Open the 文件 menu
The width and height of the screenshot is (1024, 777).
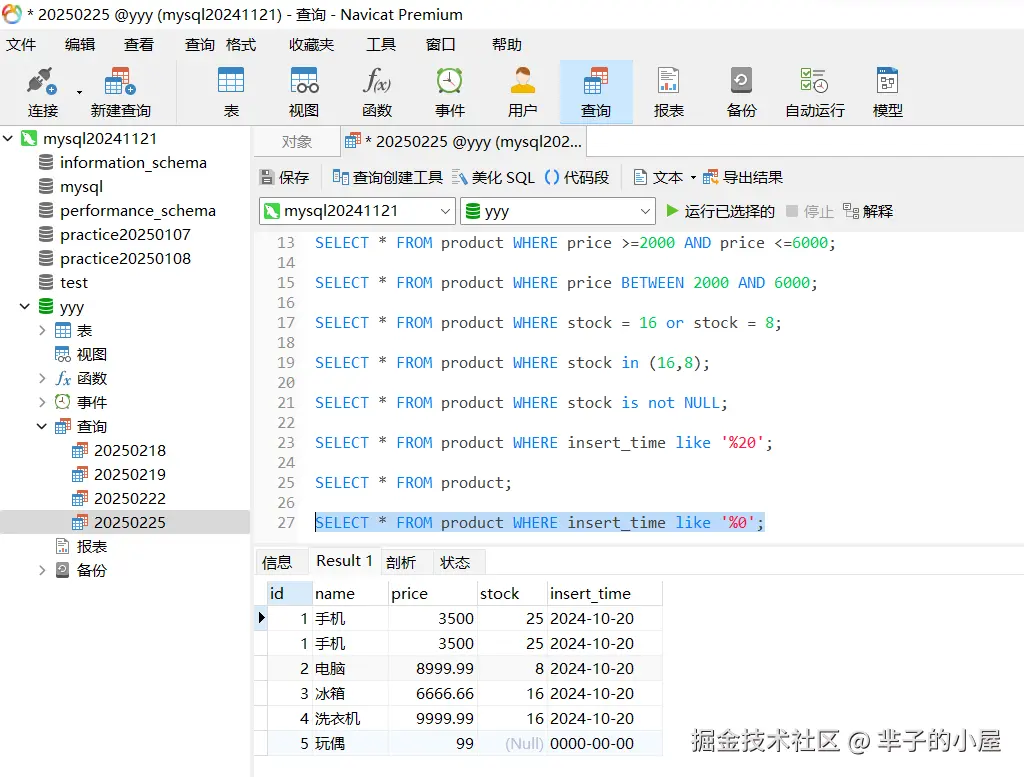(22, 44)
